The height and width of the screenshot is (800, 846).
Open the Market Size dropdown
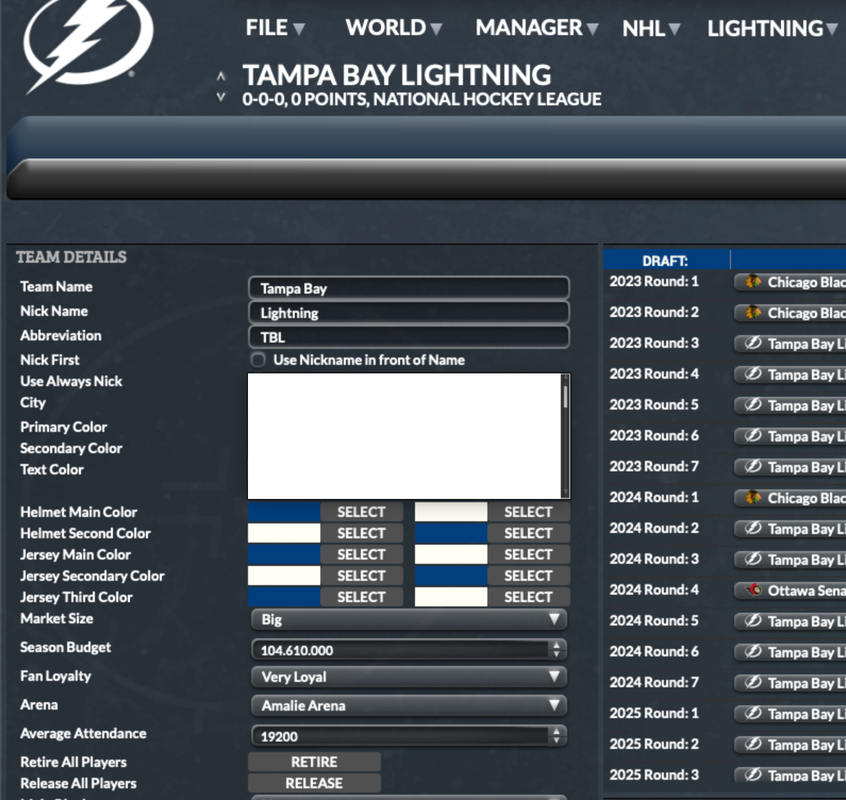tap(409, 619)
